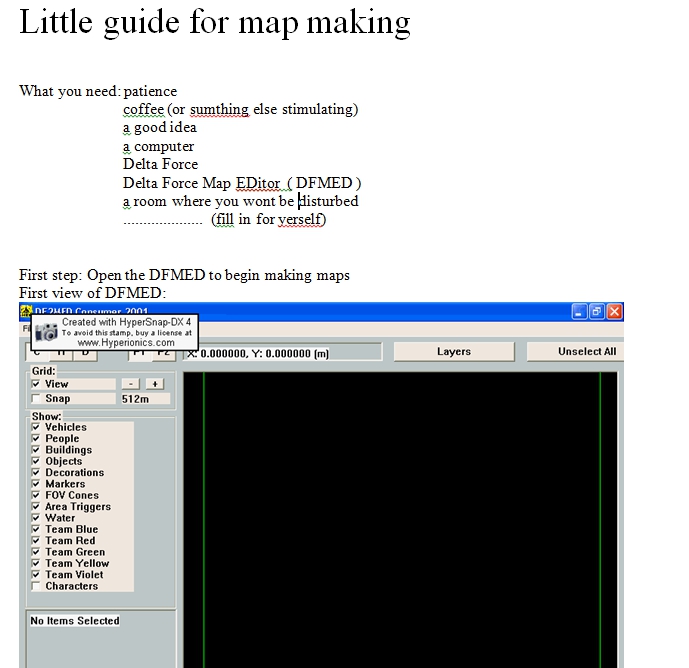Uncheck the Vehicles show option

tap(36, 427)
